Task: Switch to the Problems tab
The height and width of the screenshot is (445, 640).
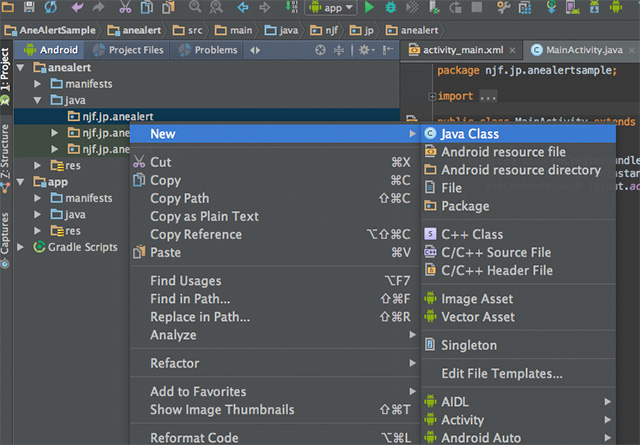Action: pos(207,50)
